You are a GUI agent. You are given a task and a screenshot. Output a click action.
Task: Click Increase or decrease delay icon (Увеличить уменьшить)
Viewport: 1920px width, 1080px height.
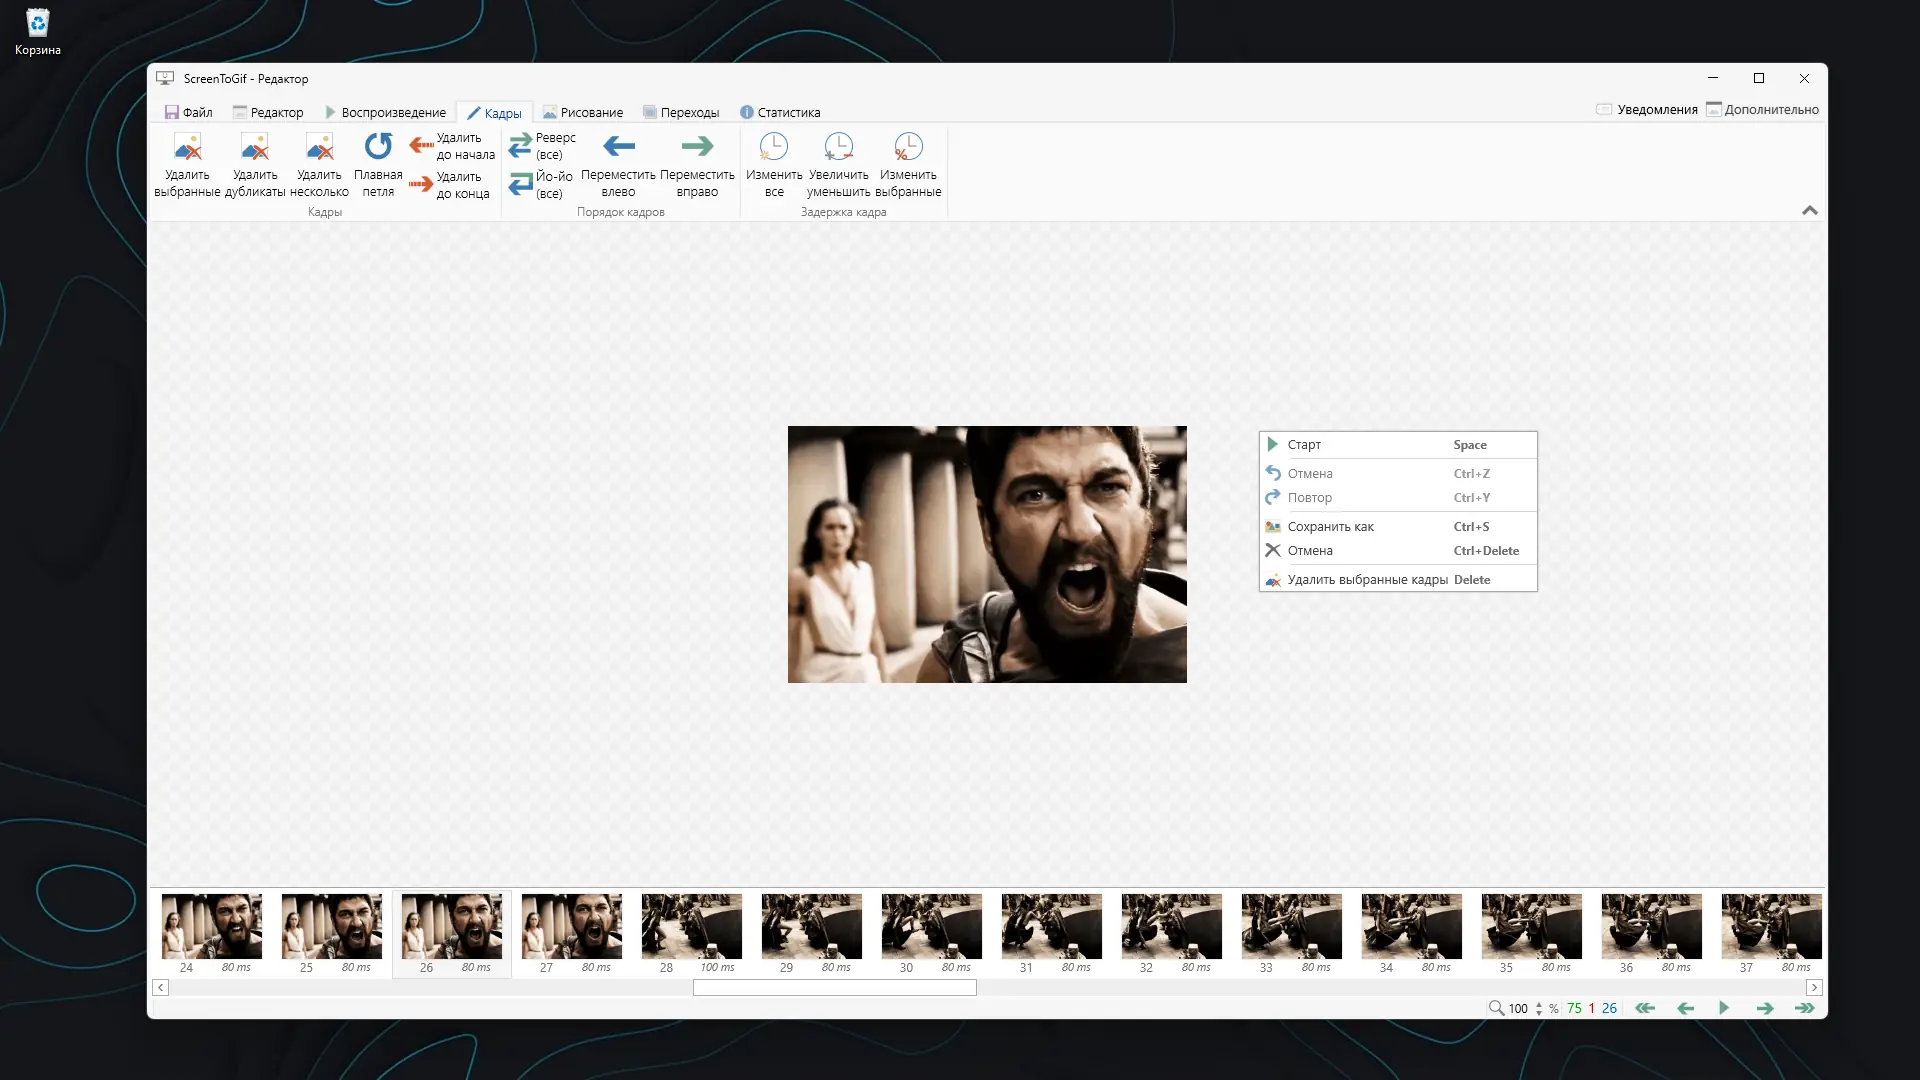coord(838,148)
